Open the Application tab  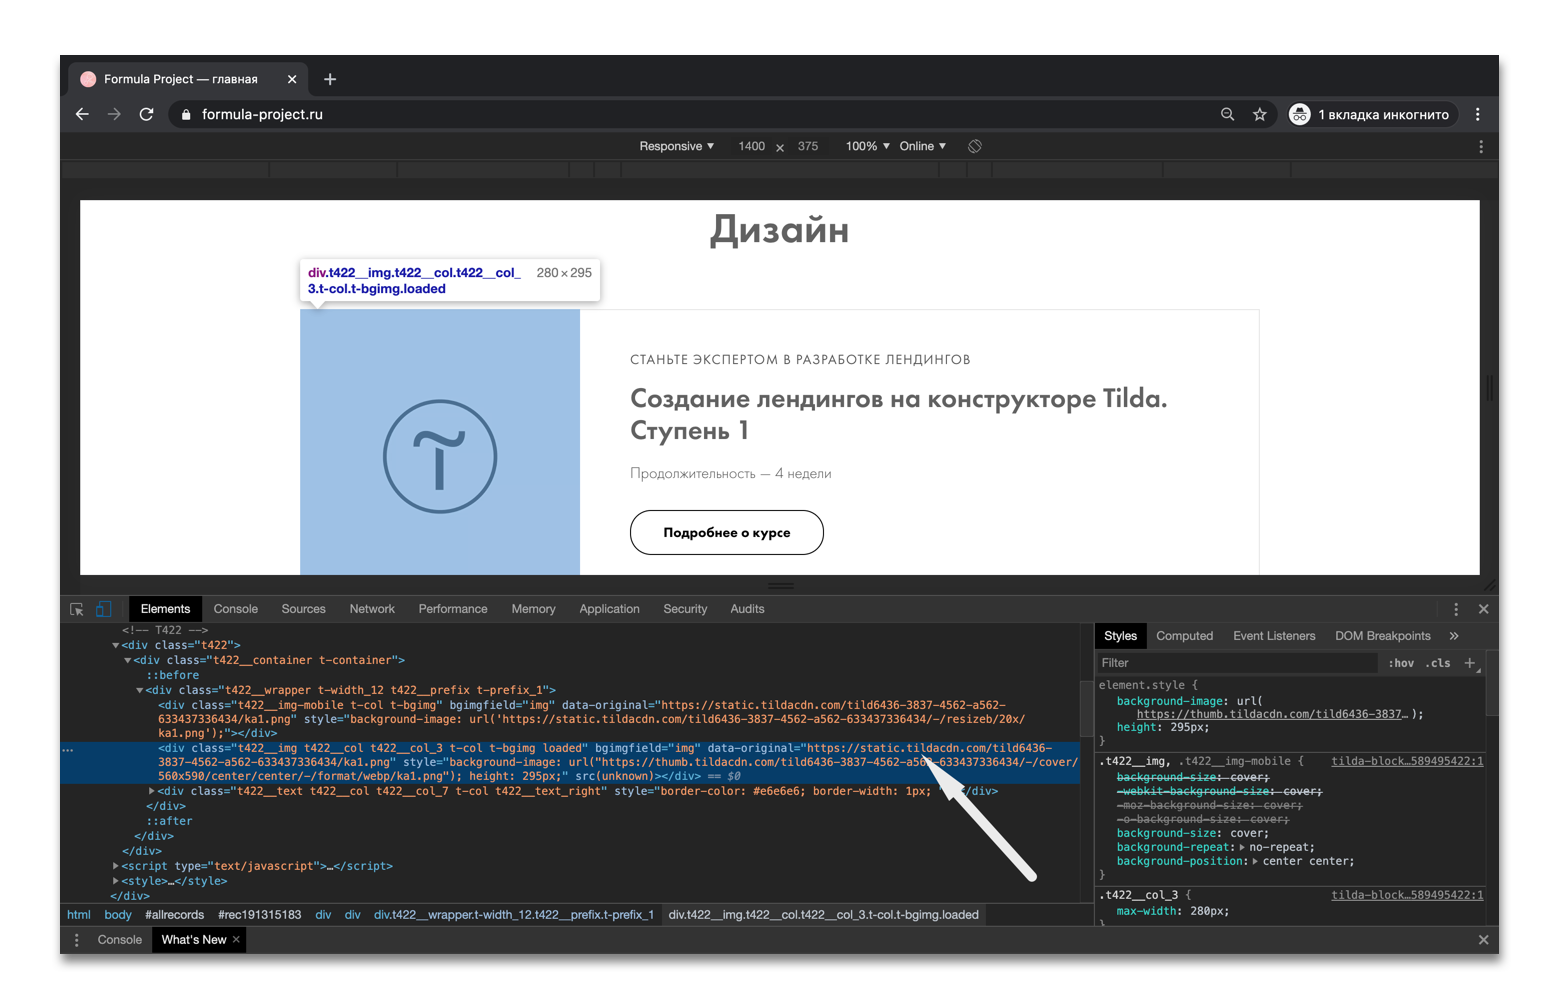(x=609, y=609)
